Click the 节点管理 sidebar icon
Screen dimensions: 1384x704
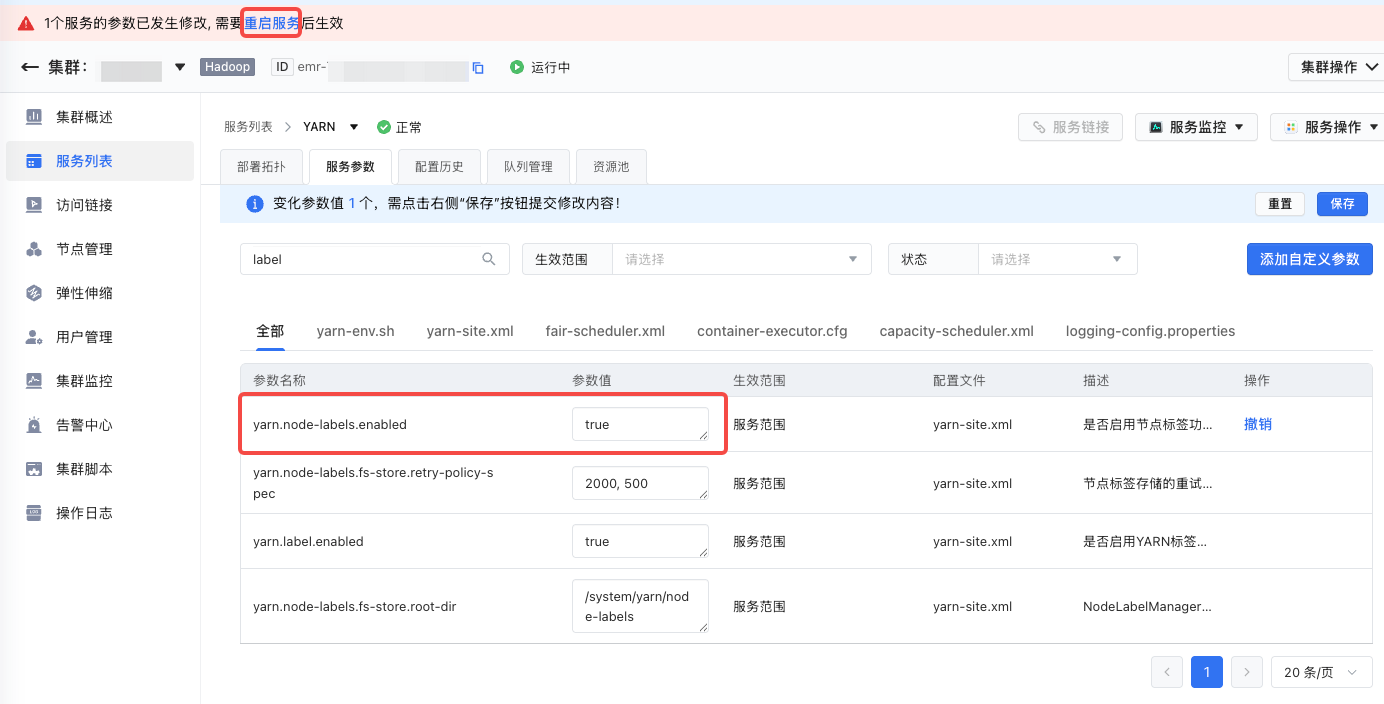(34, 249)
